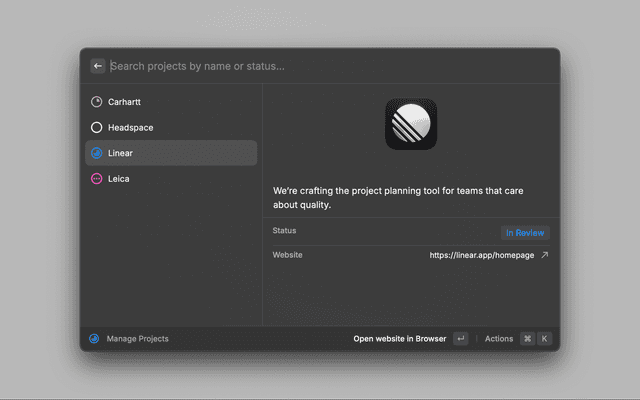This screenshot has height=400, width=640.
Task: Click the Leica pink status icon
Action: pos(97,179)
